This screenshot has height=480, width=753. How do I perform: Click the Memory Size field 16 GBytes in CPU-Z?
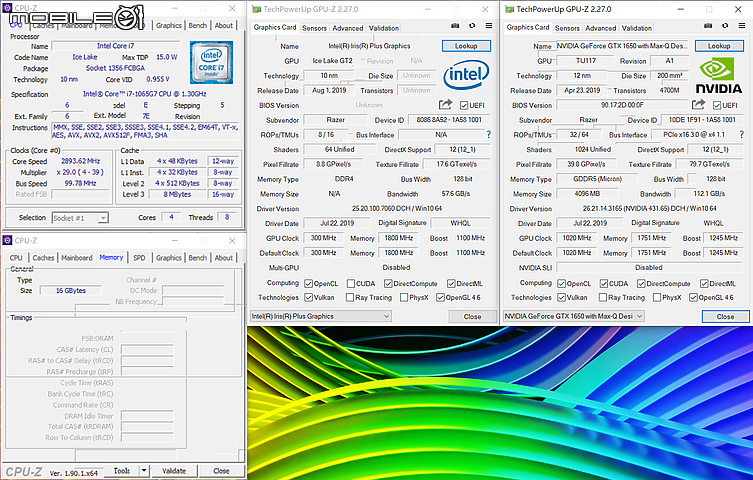pyautogui.click(x=71, y=290)
